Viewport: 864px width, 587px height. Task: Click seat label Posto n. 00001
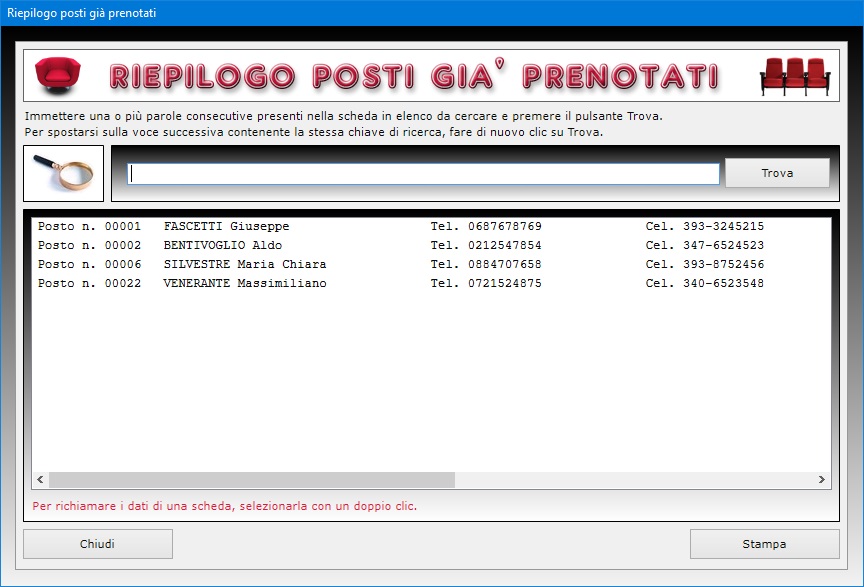click(x=89, y=226)
